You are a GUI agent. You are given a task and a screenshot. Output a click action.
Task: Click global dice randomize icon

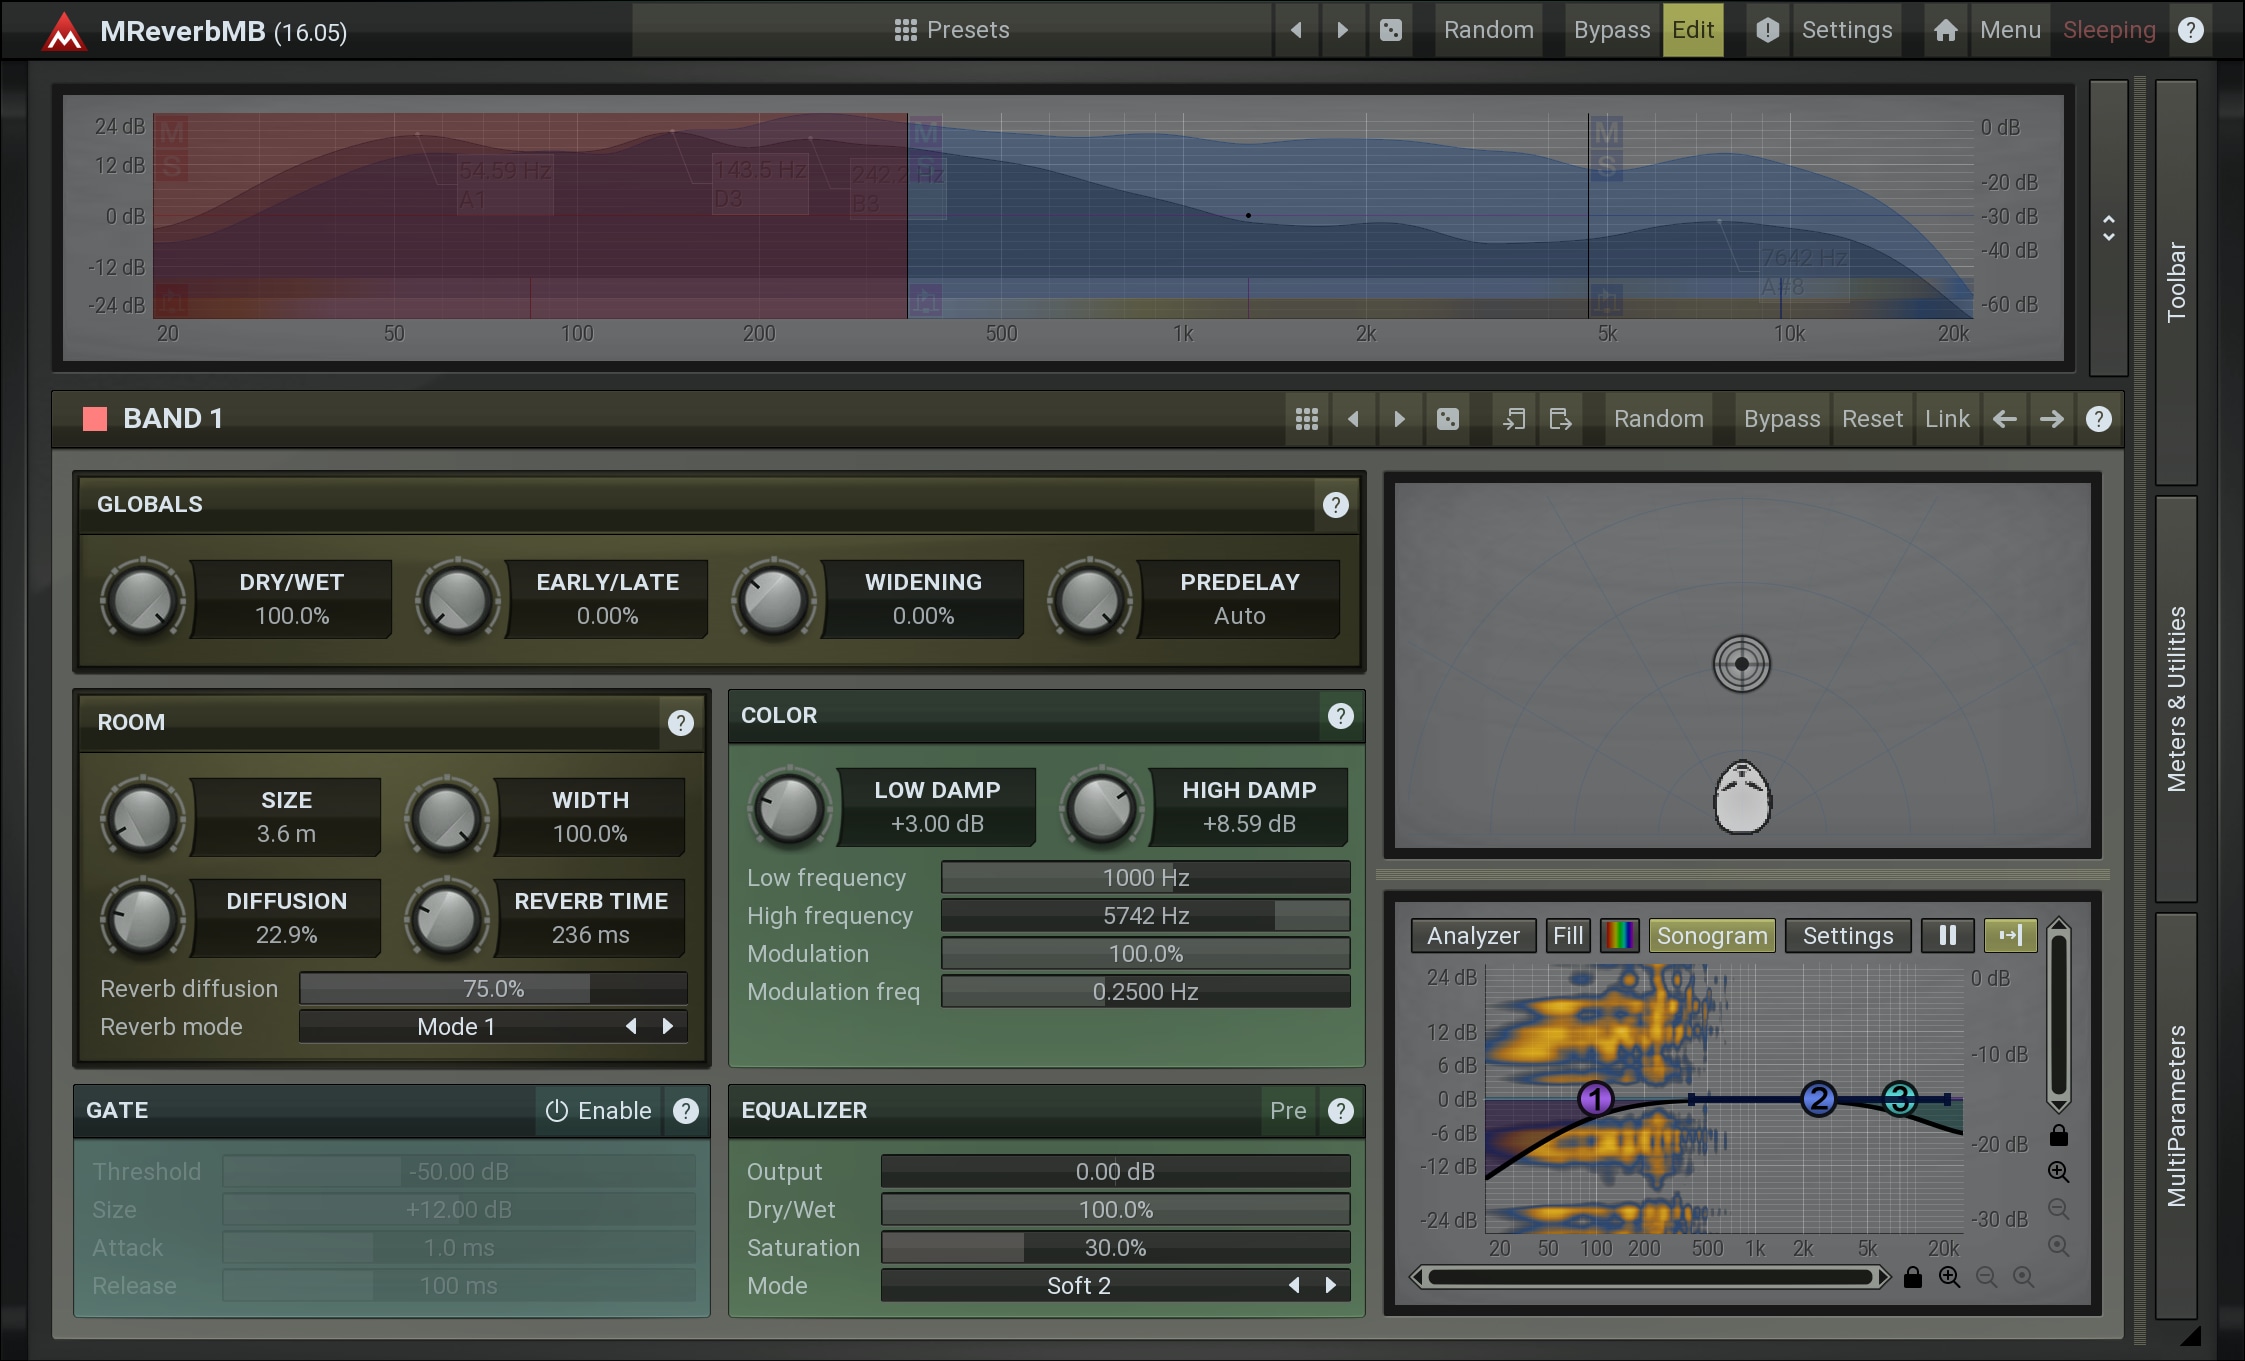1390,30
